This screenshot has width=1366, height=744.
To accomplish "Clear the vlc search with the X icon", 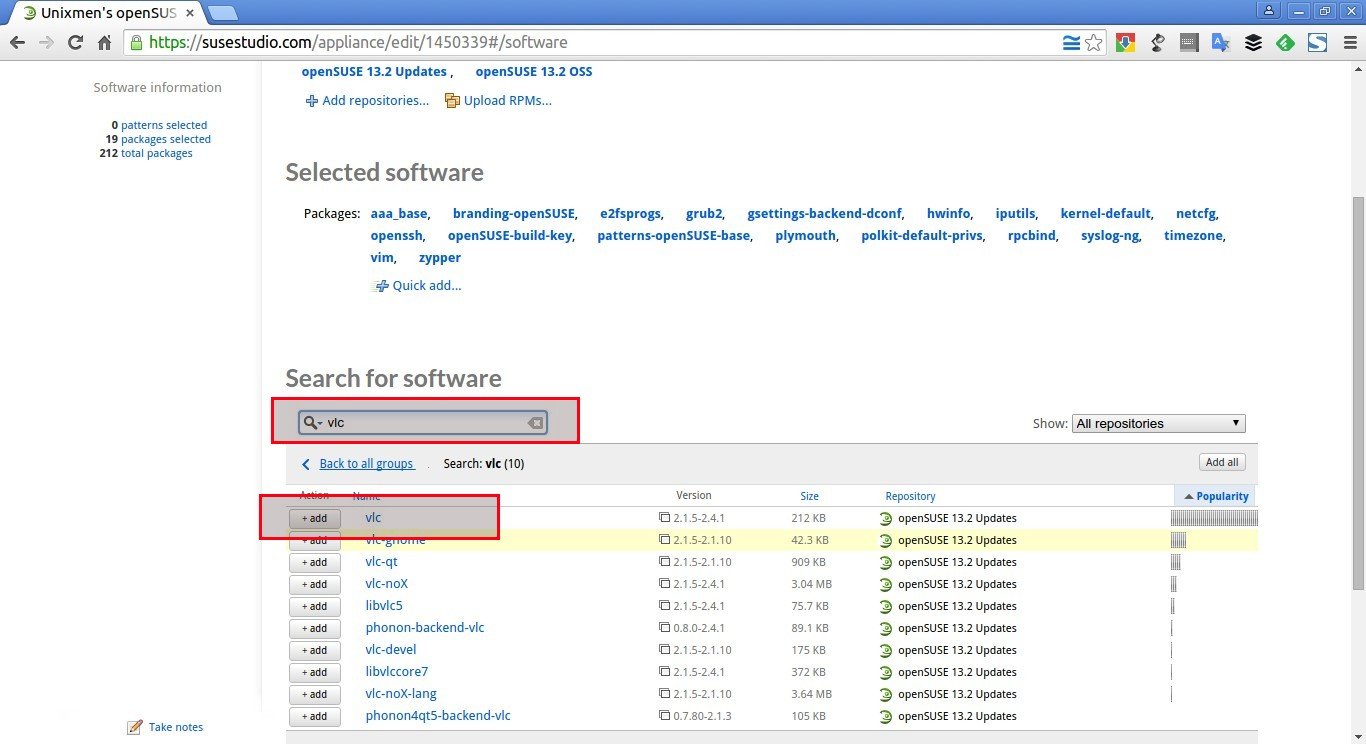I will pyautogui.click(x=535, y=423).
